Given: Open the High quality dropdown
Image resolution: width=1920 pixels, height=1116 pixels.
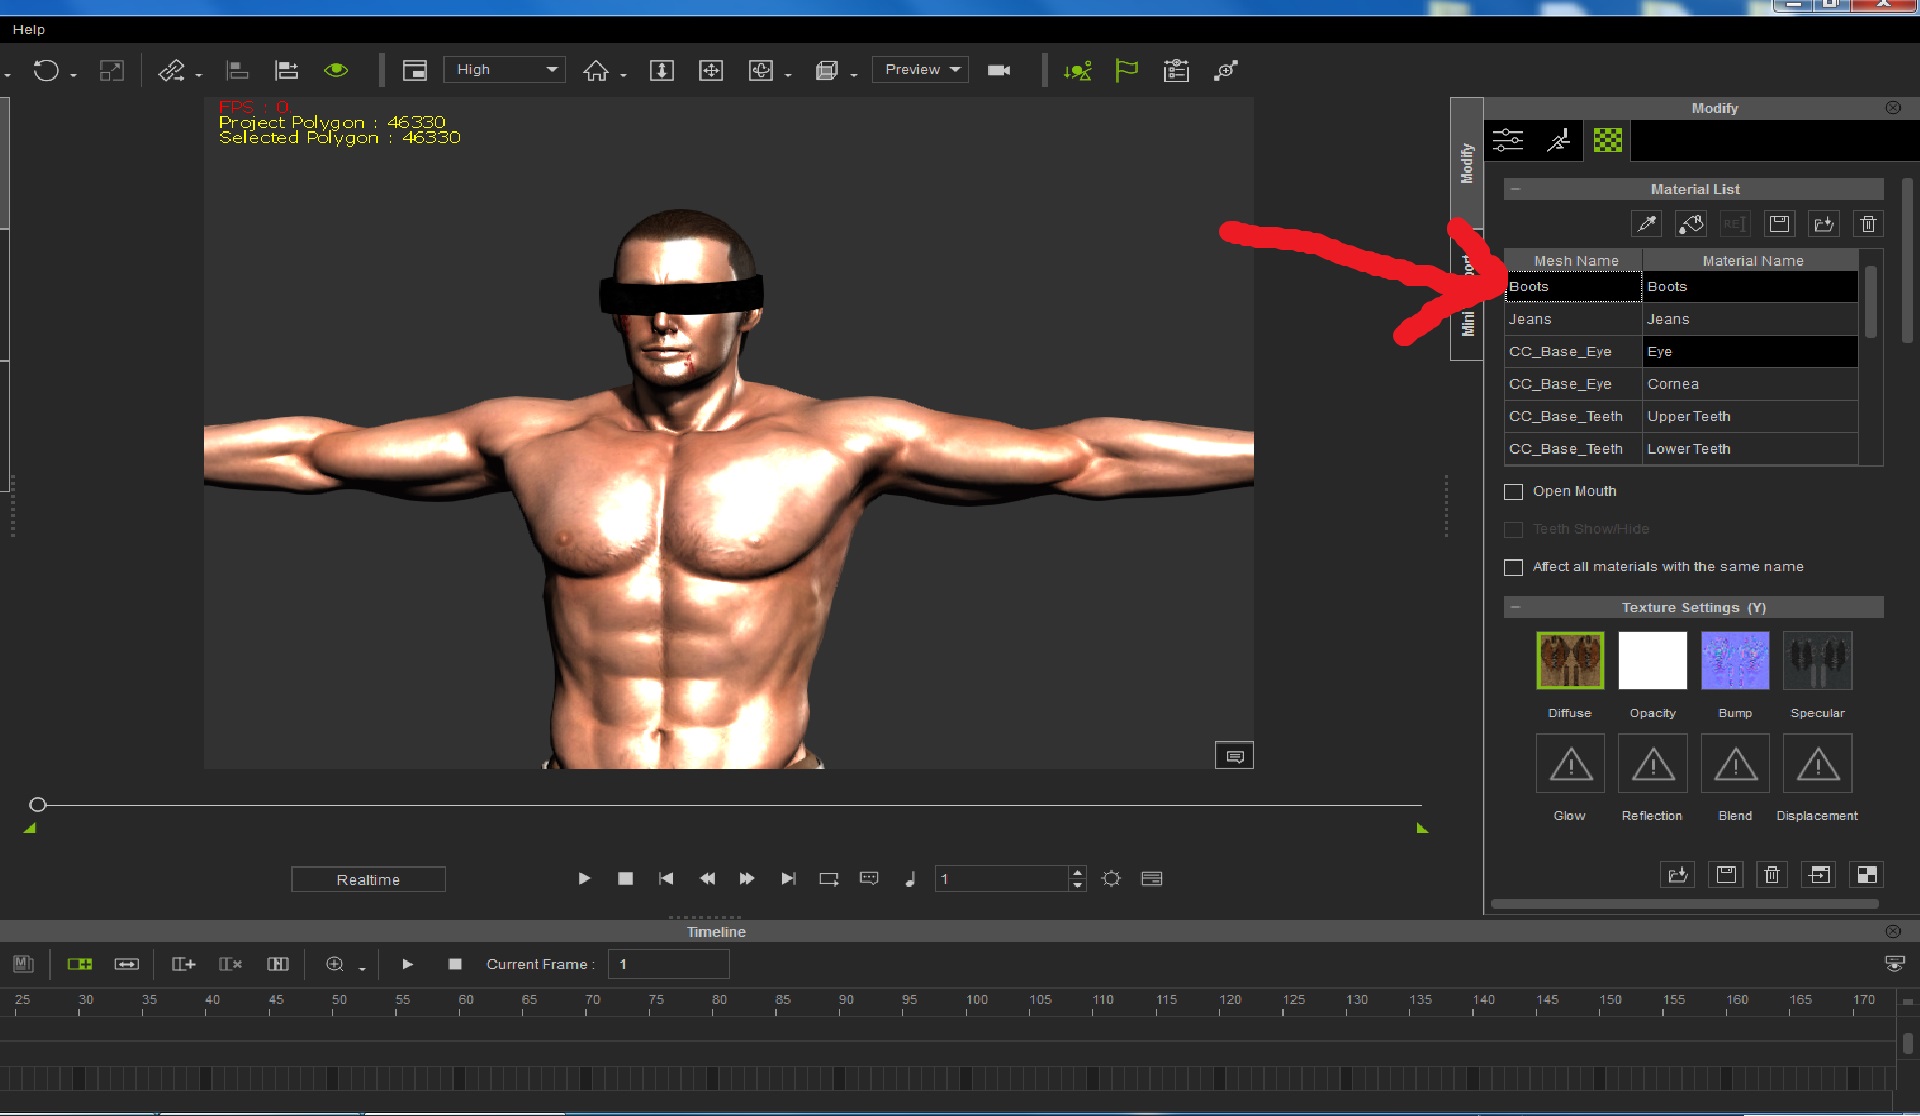Looking at the screenshot, I should point(505,69).
